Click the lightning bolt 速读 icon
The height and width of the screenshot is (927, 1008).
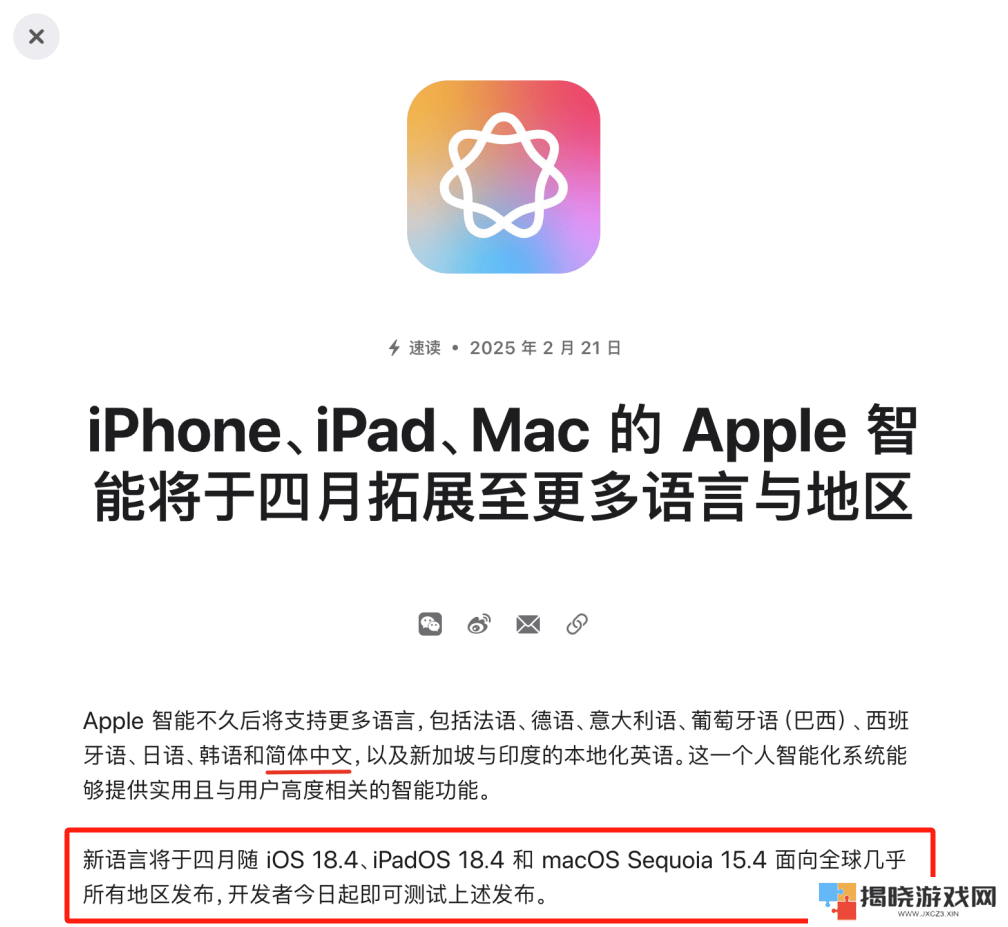click(394, 348)
